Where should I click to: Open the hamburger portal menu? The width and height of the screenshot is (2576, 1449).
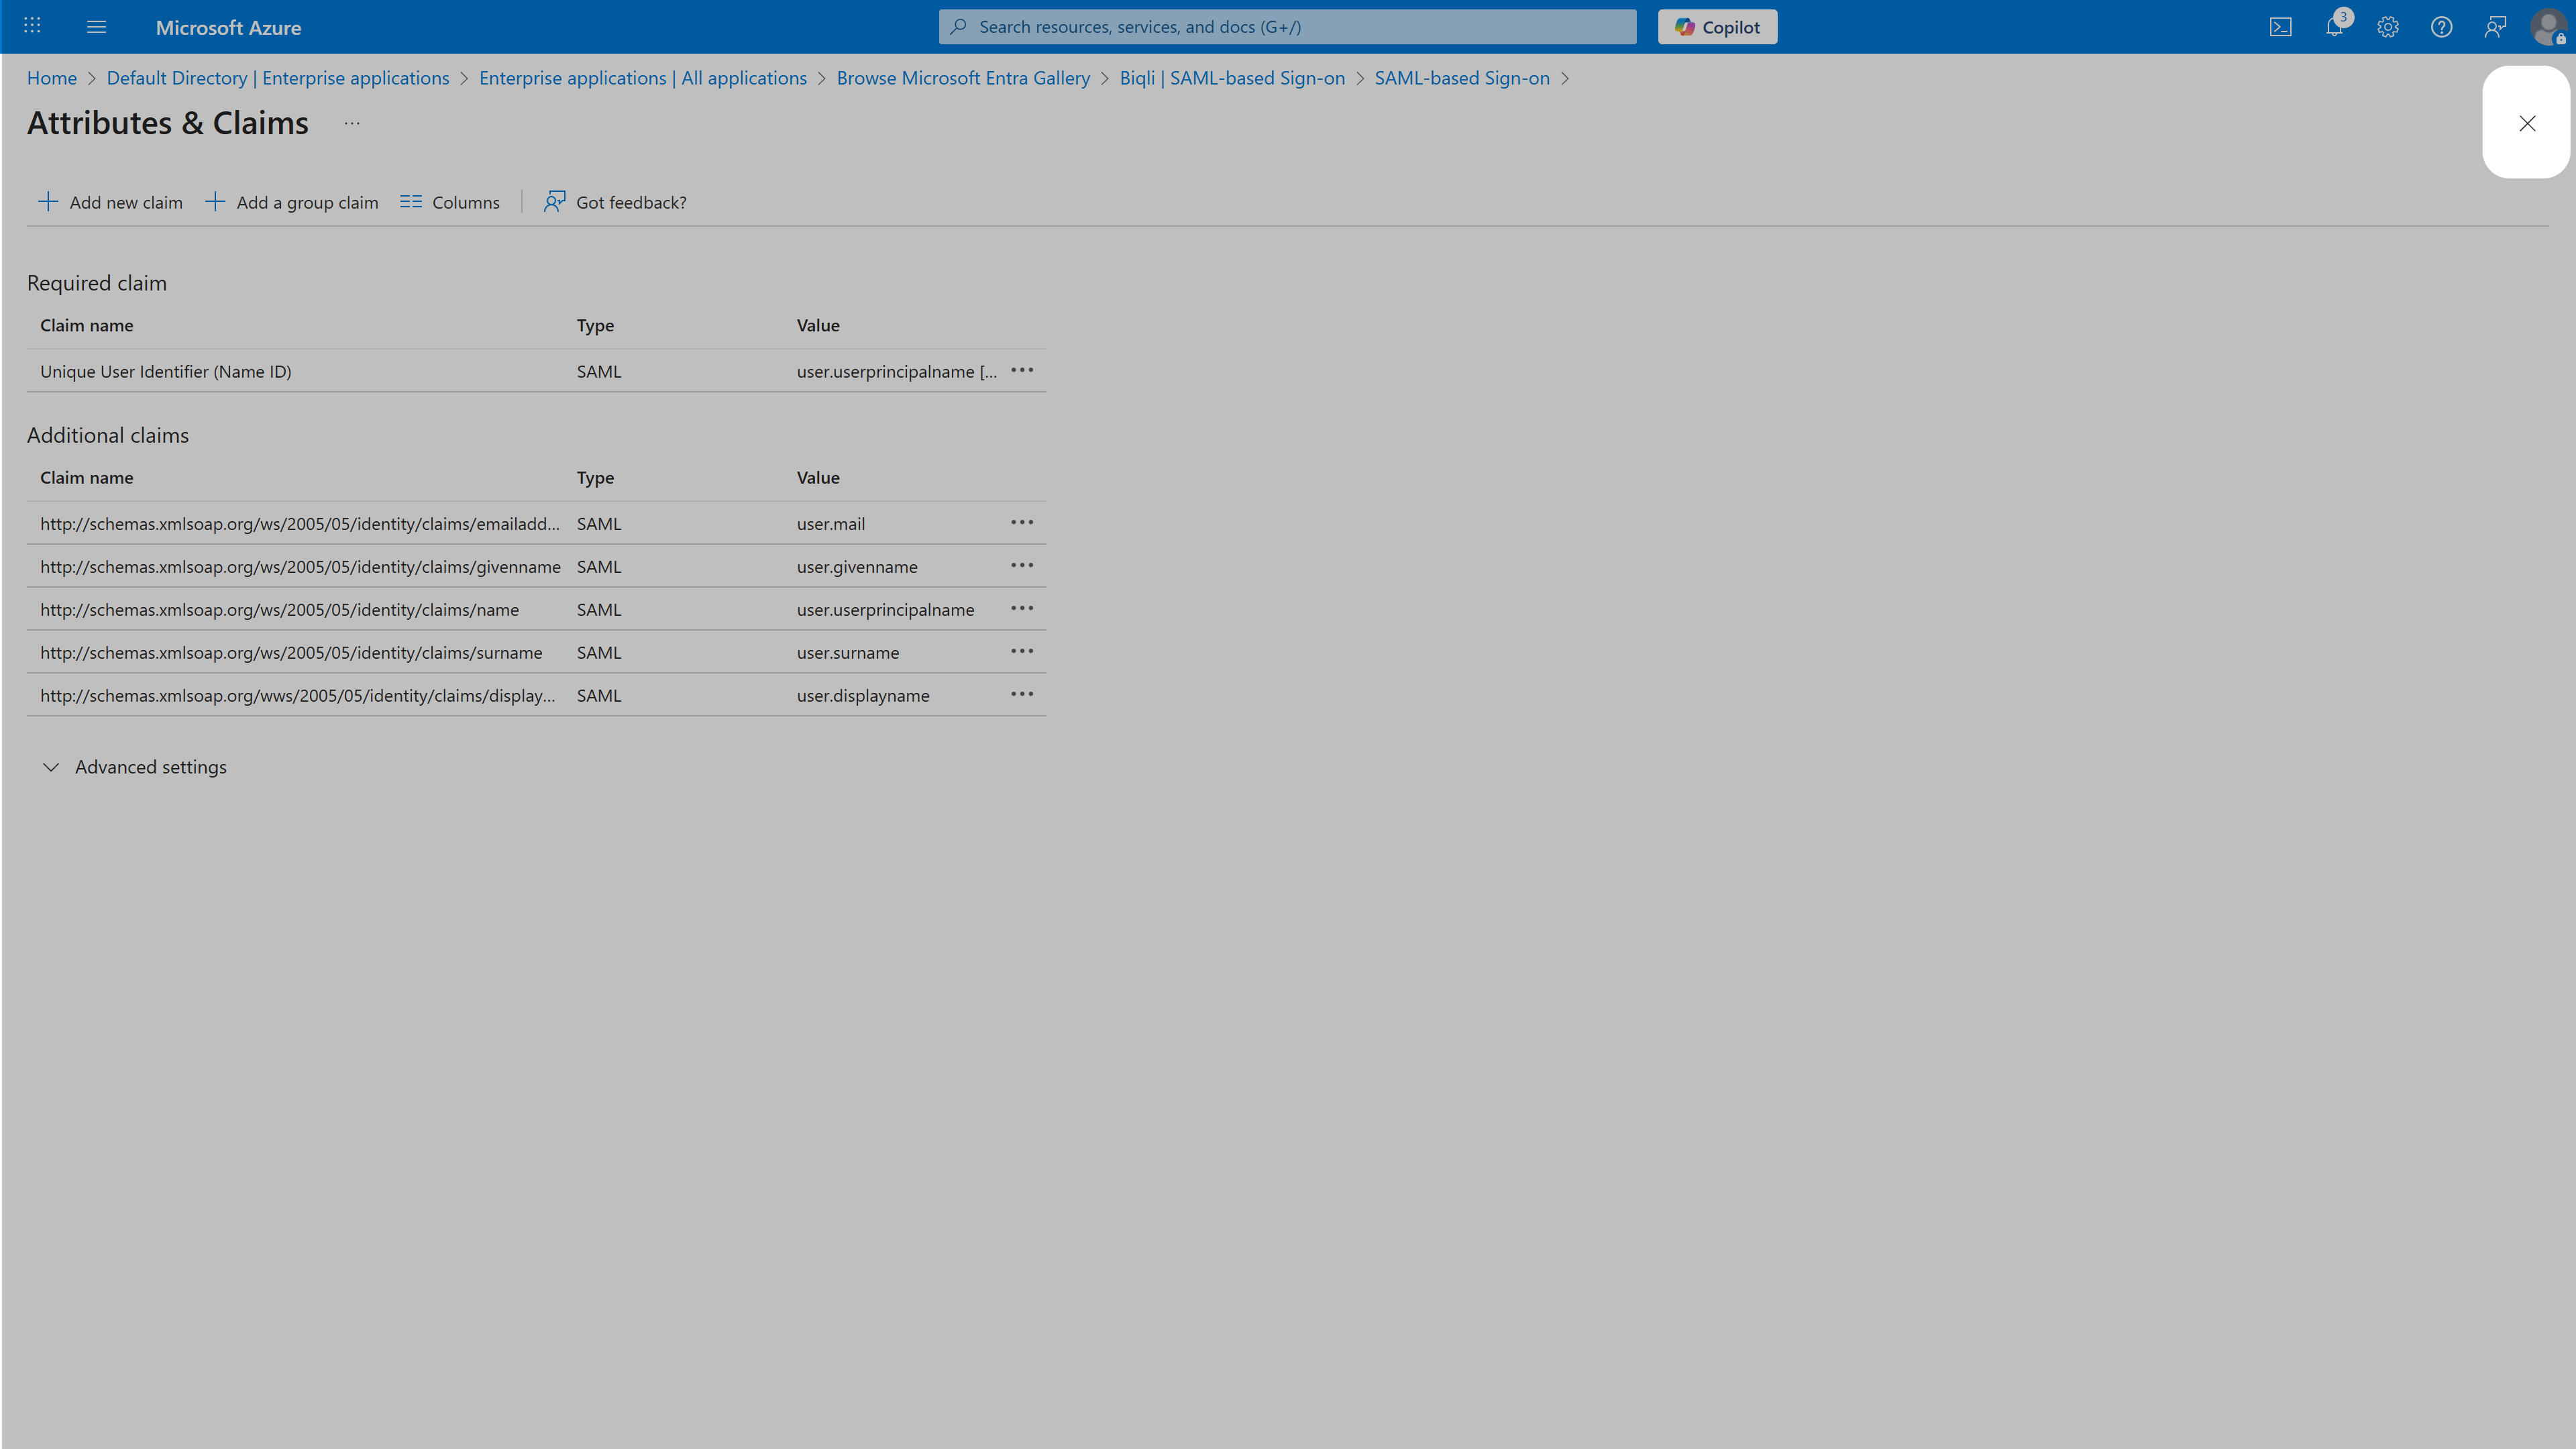[x=96, y=27]
